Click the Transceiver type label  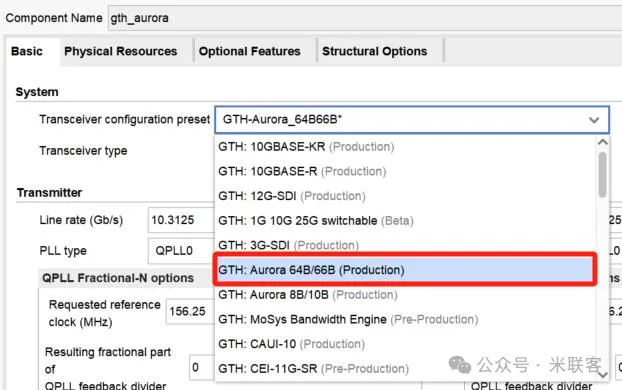point(83,151)
